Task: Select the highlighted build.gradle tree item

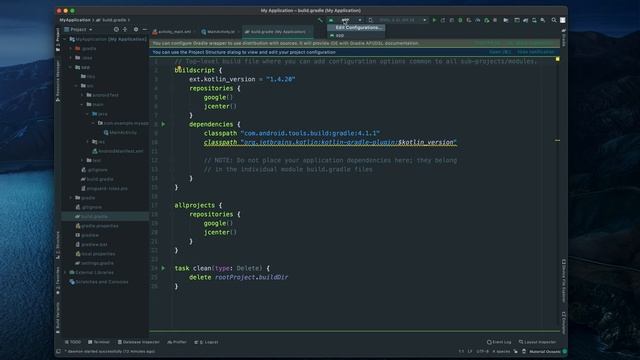Action: click(105, 216)
